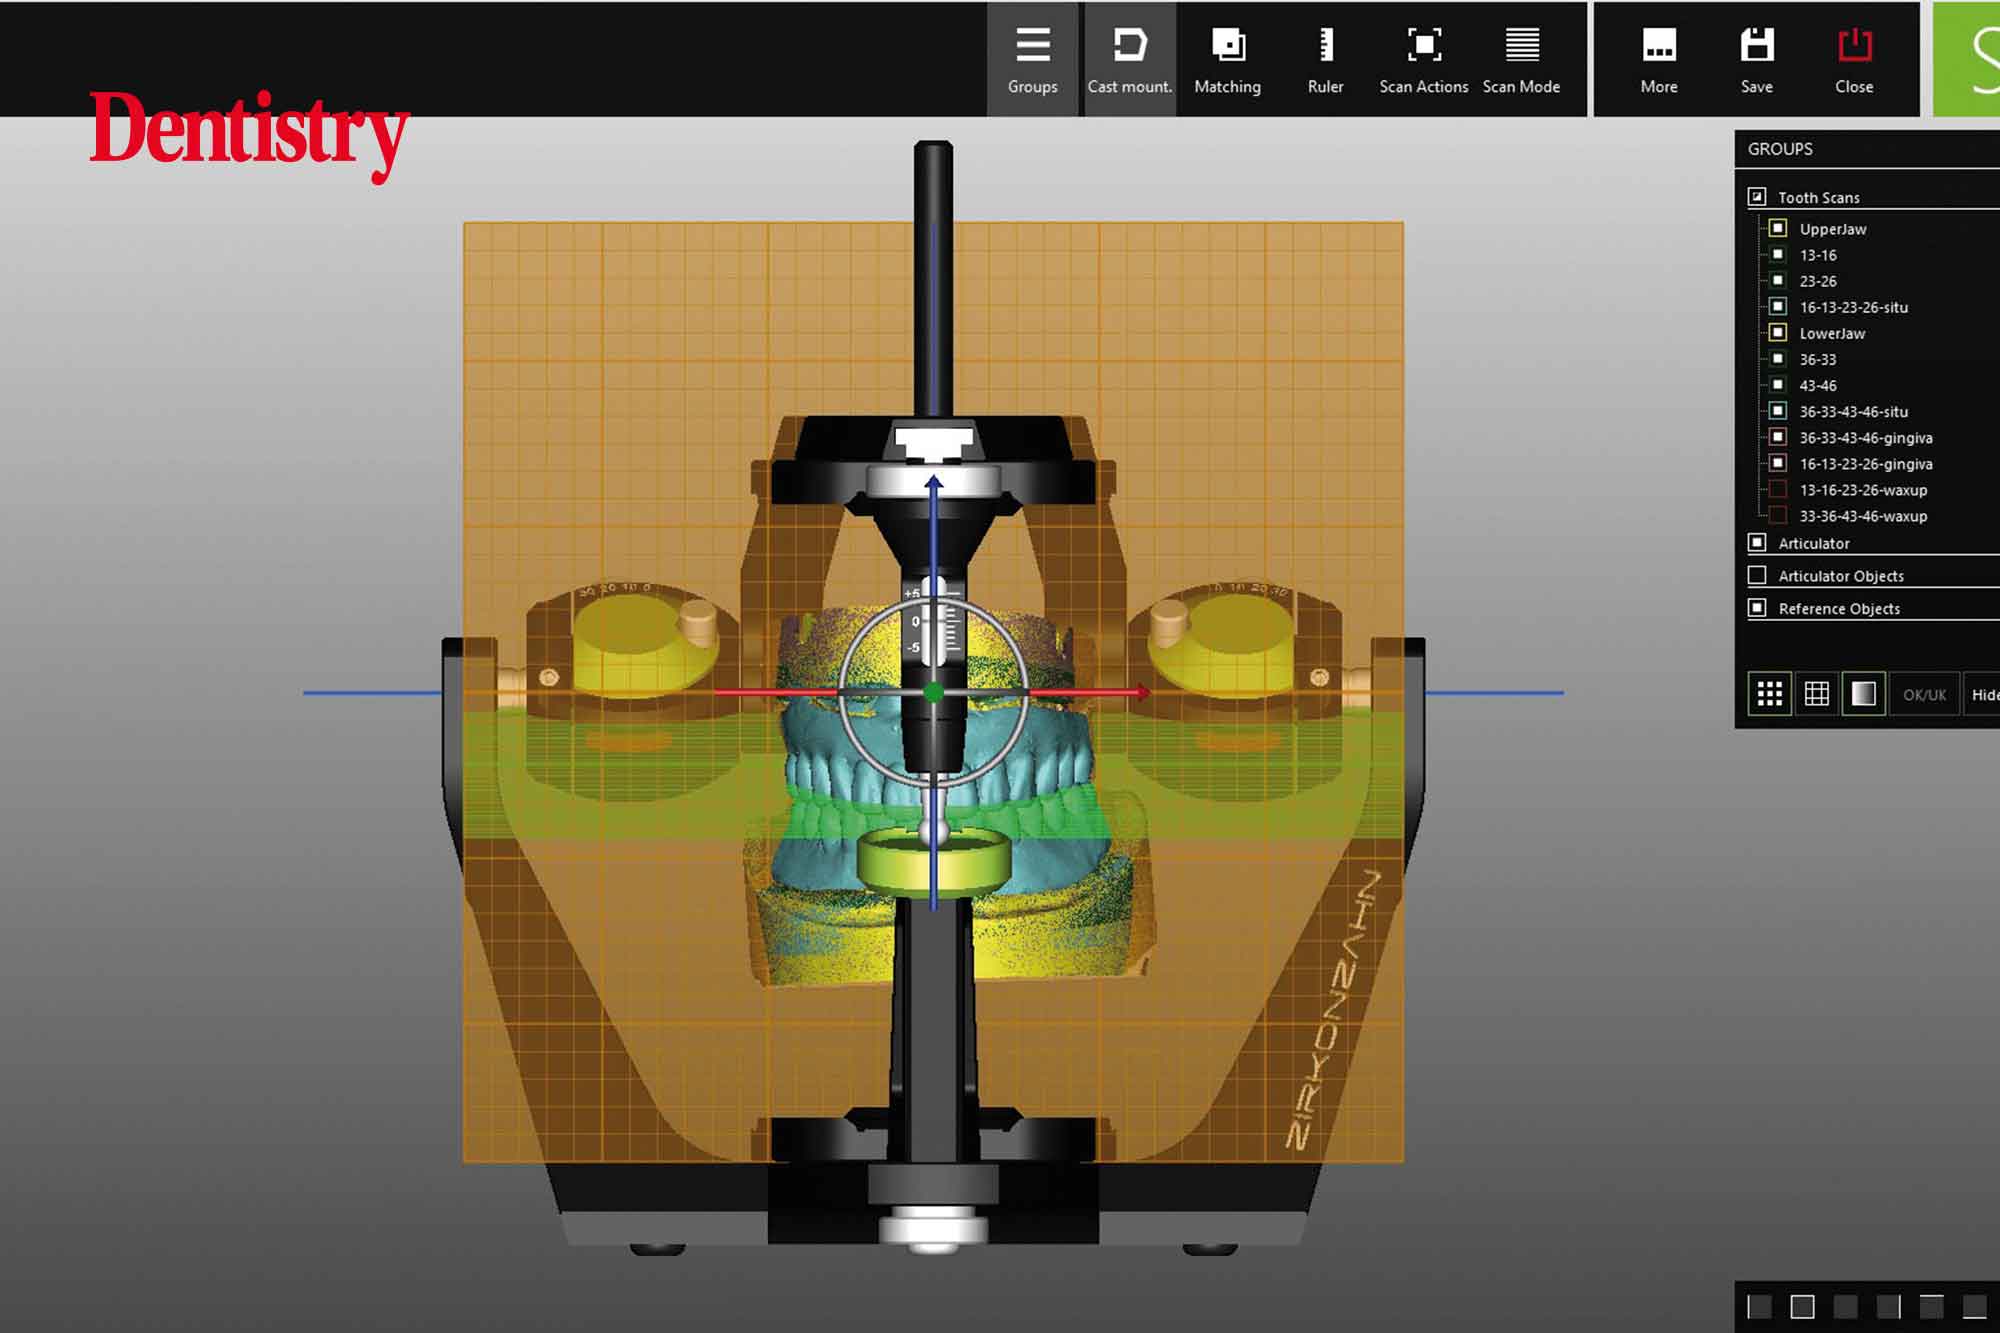Open Scan Actions menu
This screenshot has height=1333, width=2000.
pos(1423,60)
